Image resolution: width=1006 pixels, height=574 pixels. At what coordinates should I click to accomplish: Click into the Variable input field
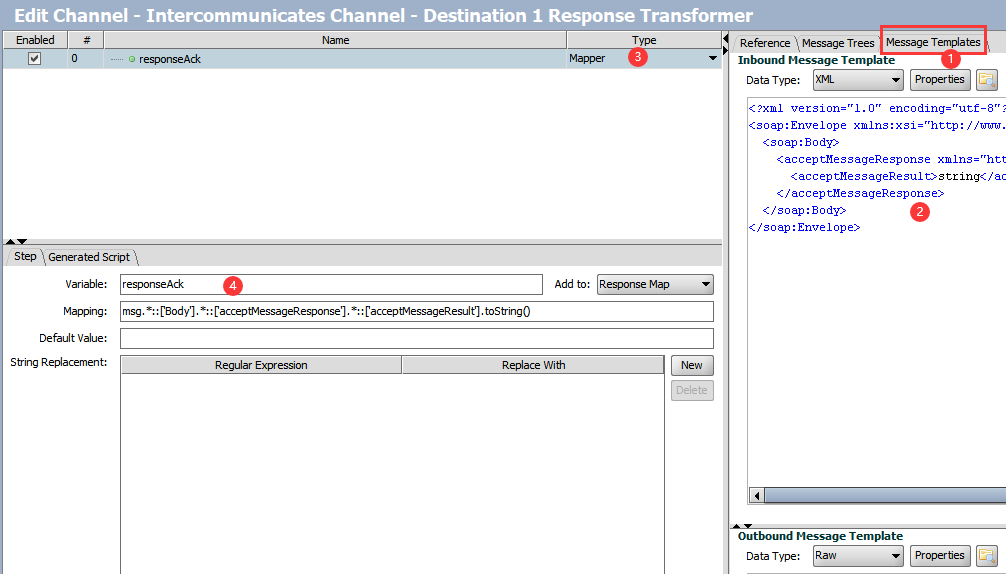click(x=331, y=284)
